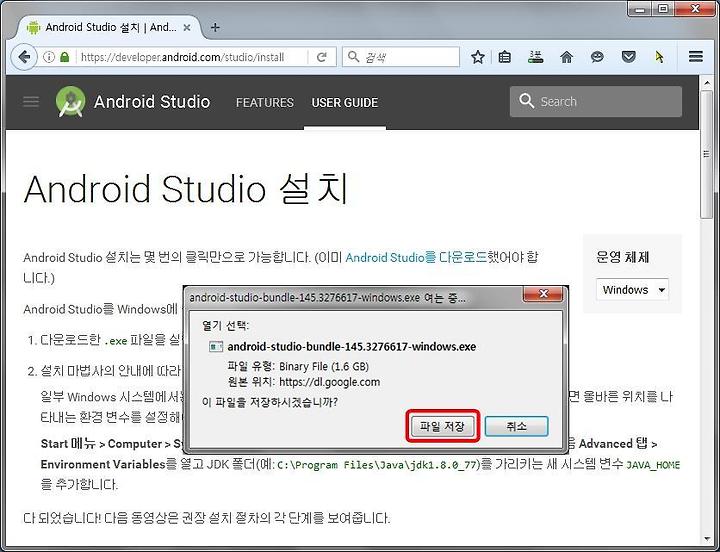720x552 pixels.
Task: Click the vertical scrollbar thumb
Action: [x=707, y=154]
